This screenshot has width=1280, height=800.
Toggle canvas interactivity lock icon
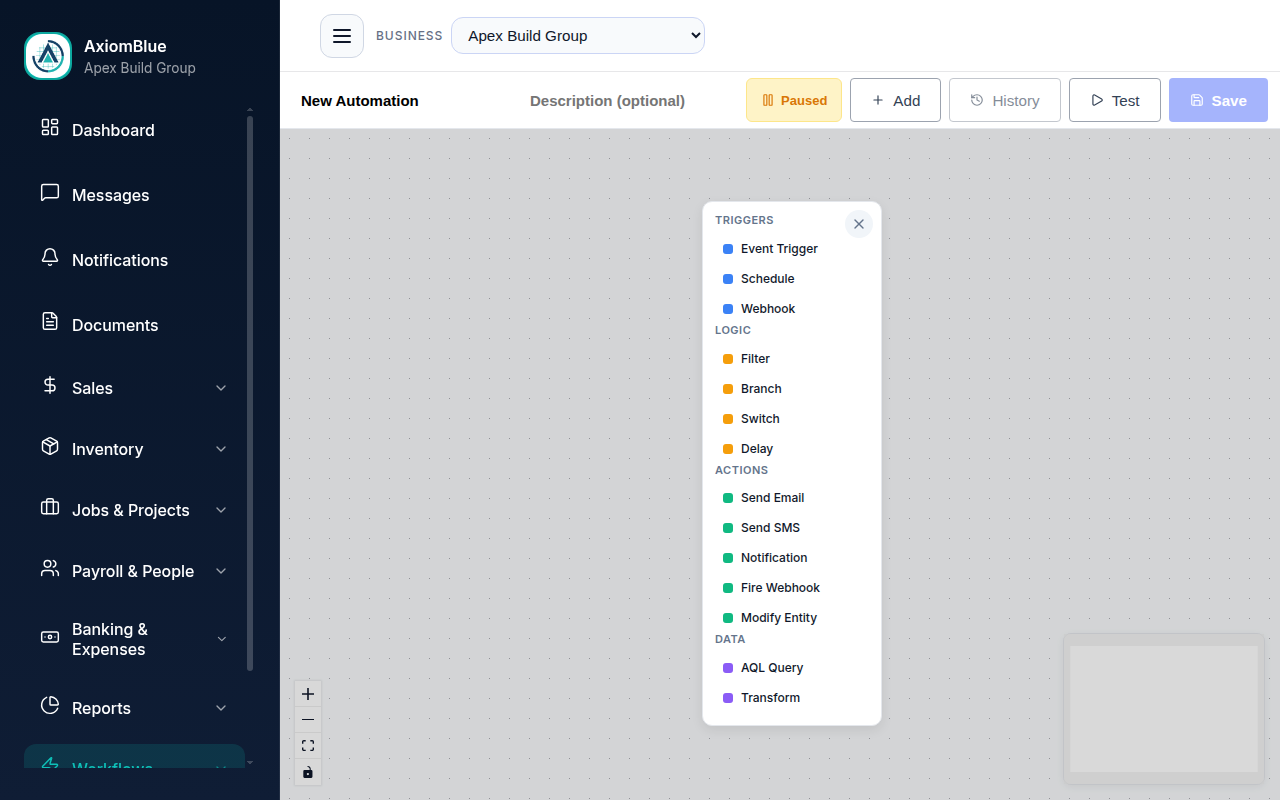click(x=308, y=772)
